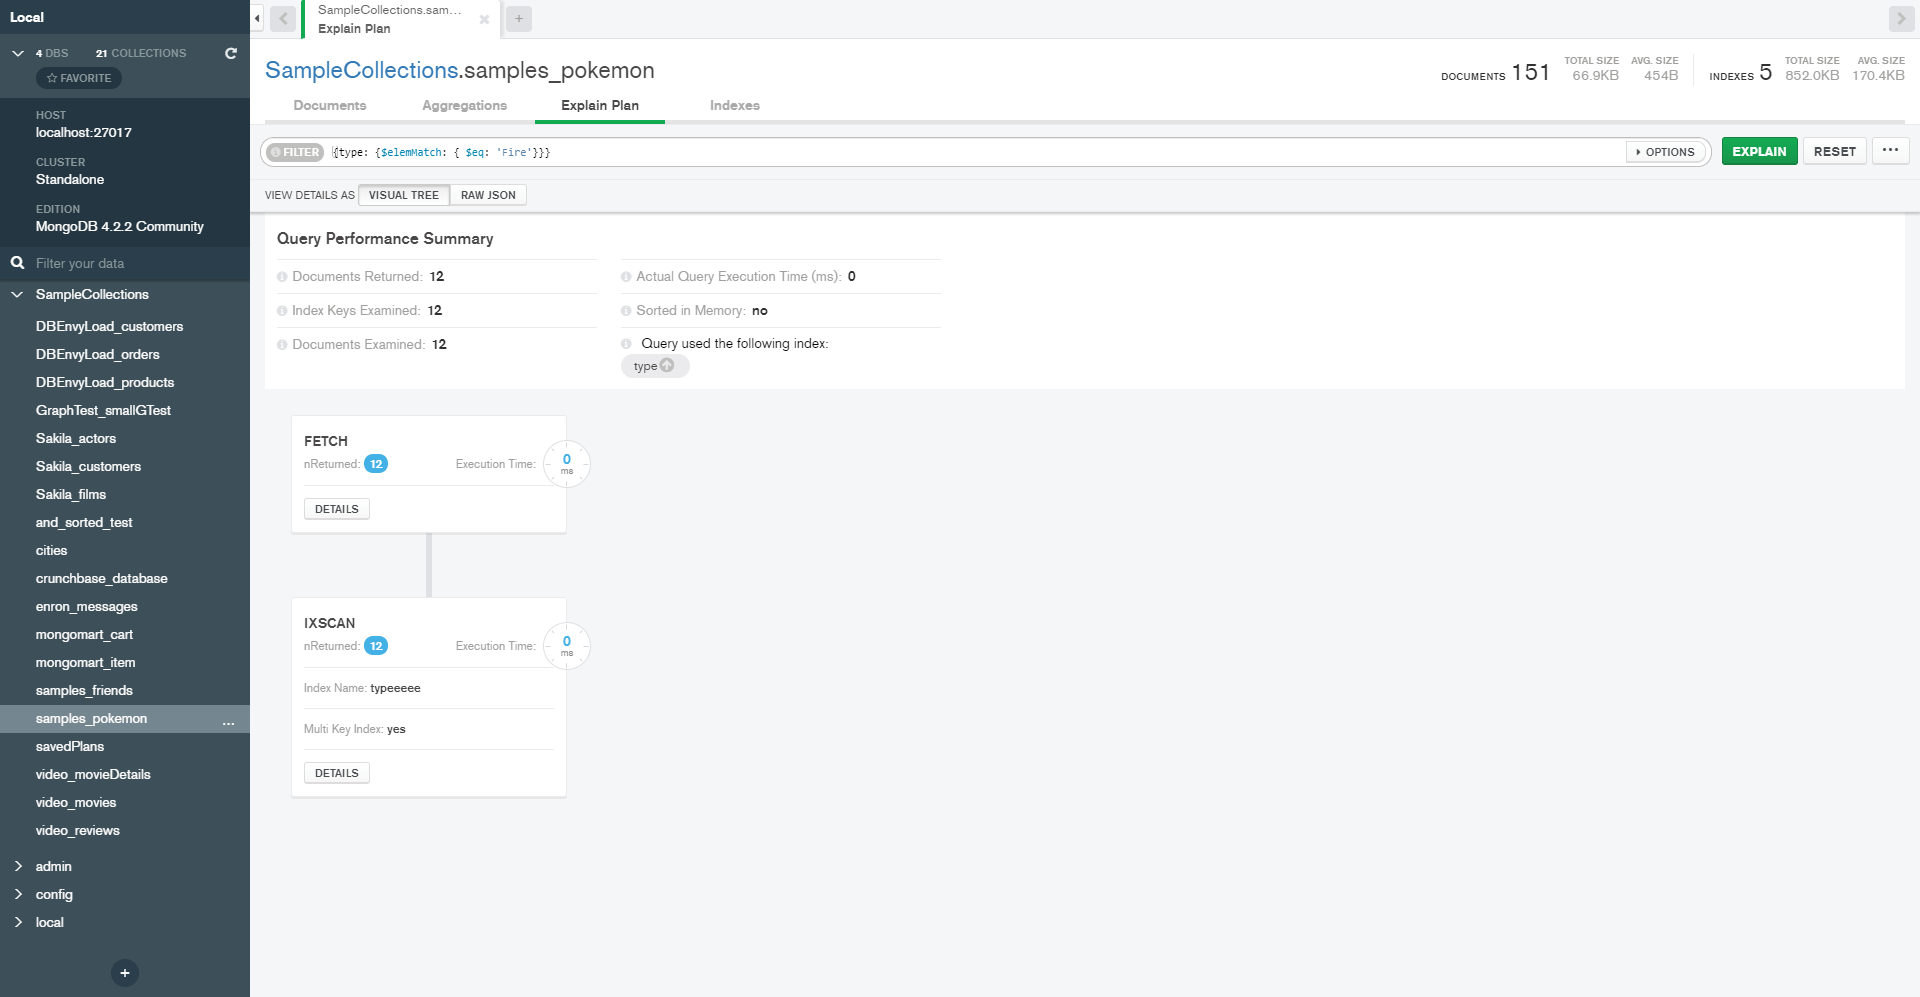The width and height of the screenshot is (1920, 997).
Task: Collapse the SampleCollections database
Action: (17, 295)
